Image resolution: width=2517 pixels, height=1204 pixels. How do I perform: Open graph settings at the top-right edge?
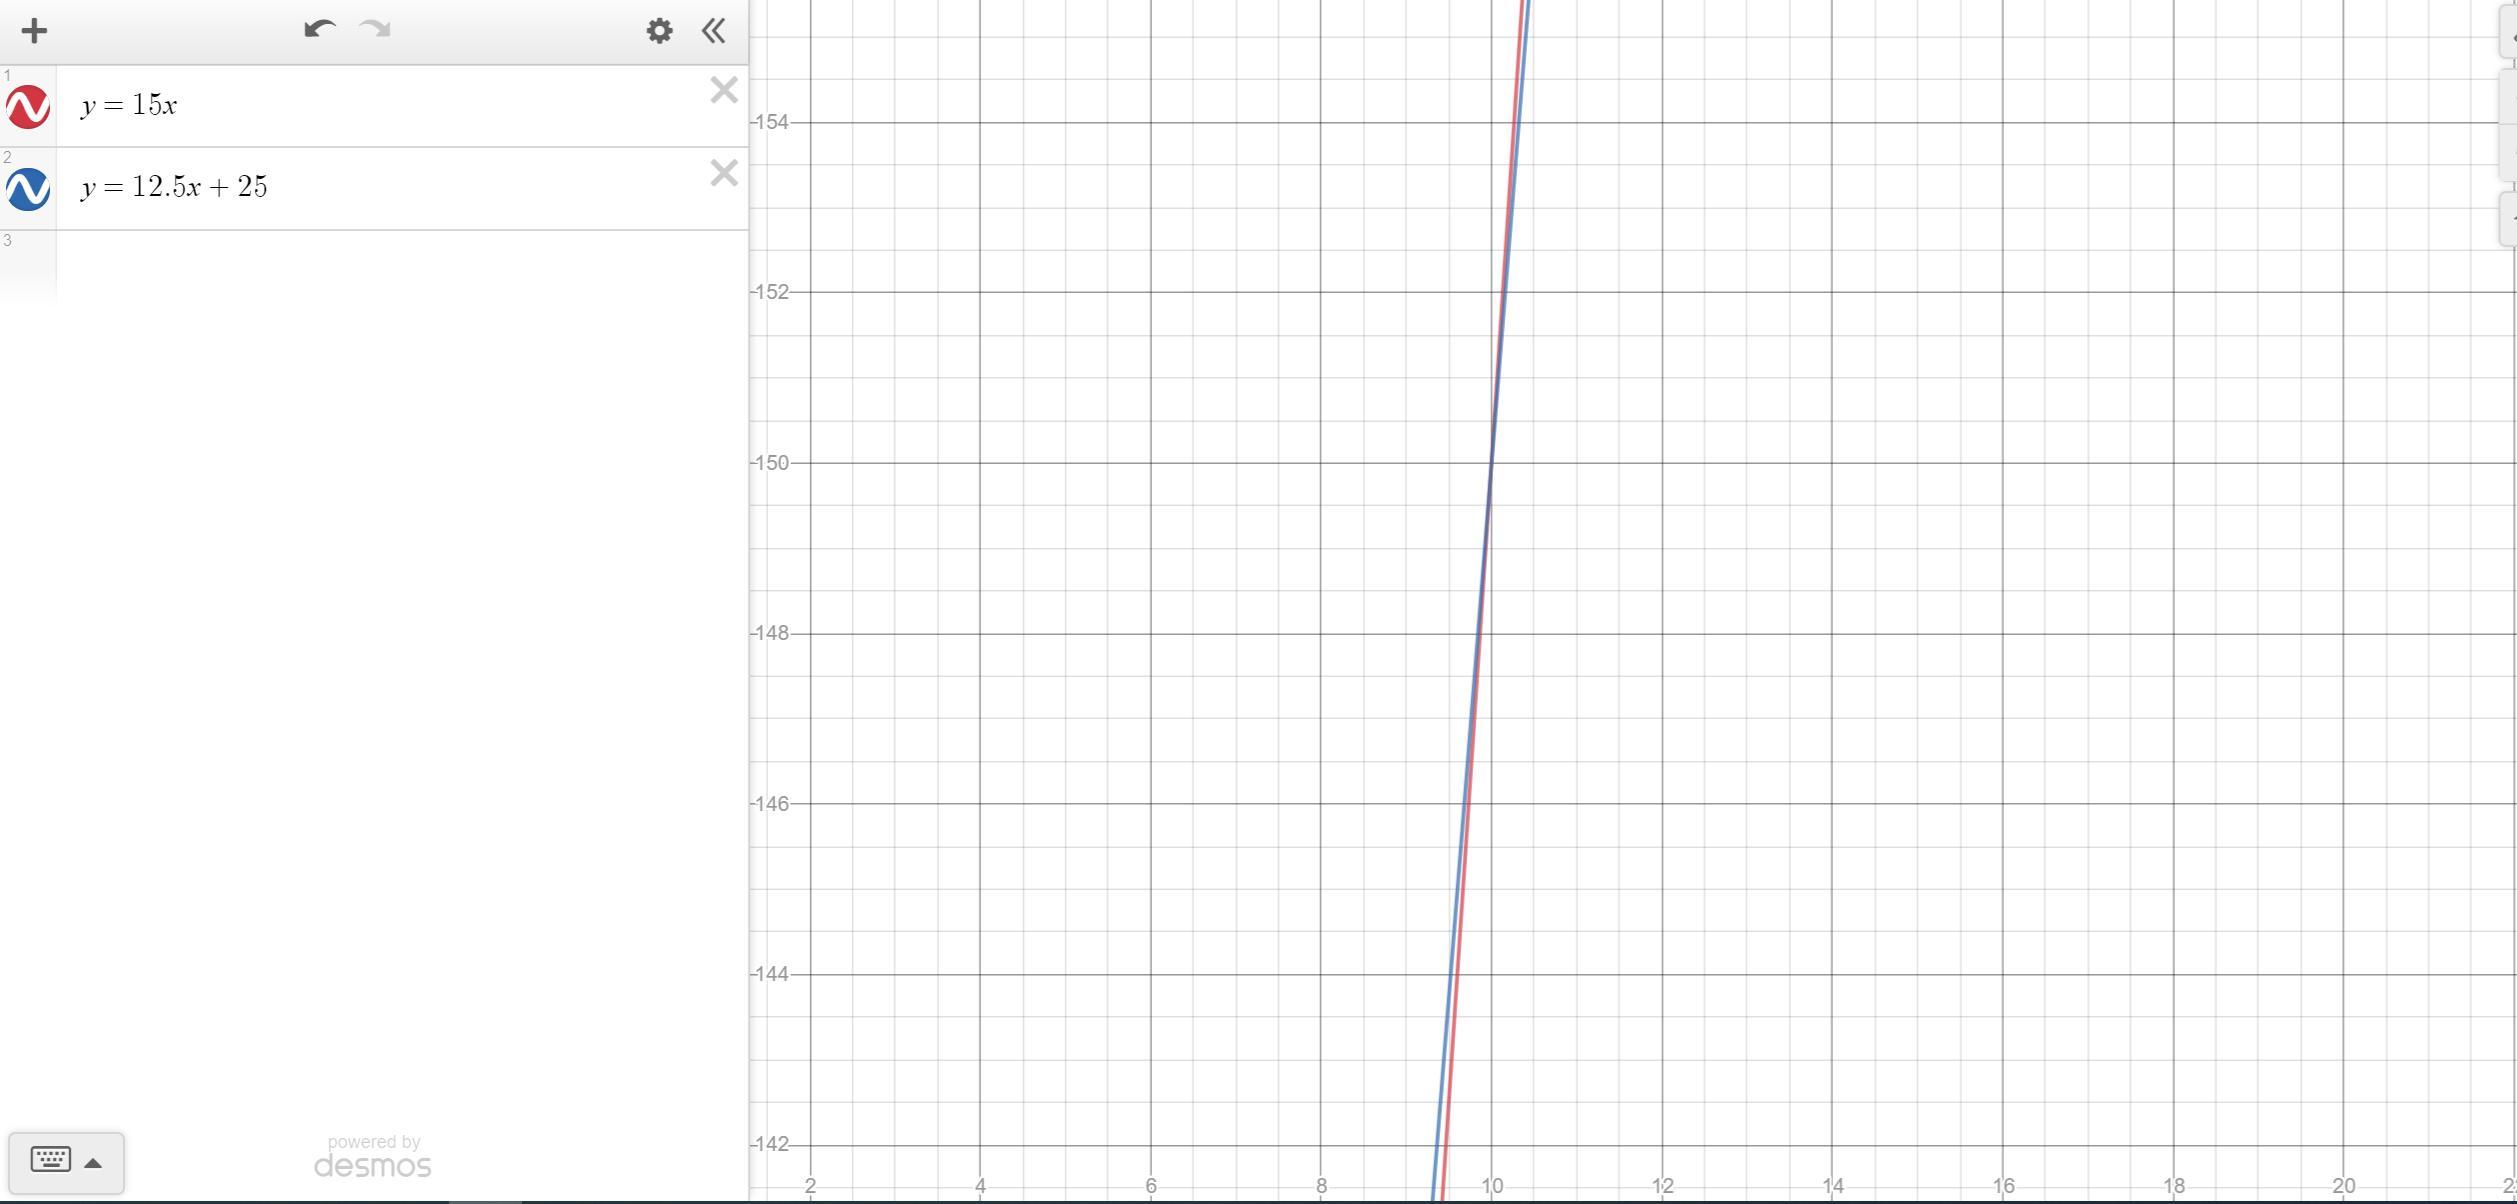[x=2508, y=35]
